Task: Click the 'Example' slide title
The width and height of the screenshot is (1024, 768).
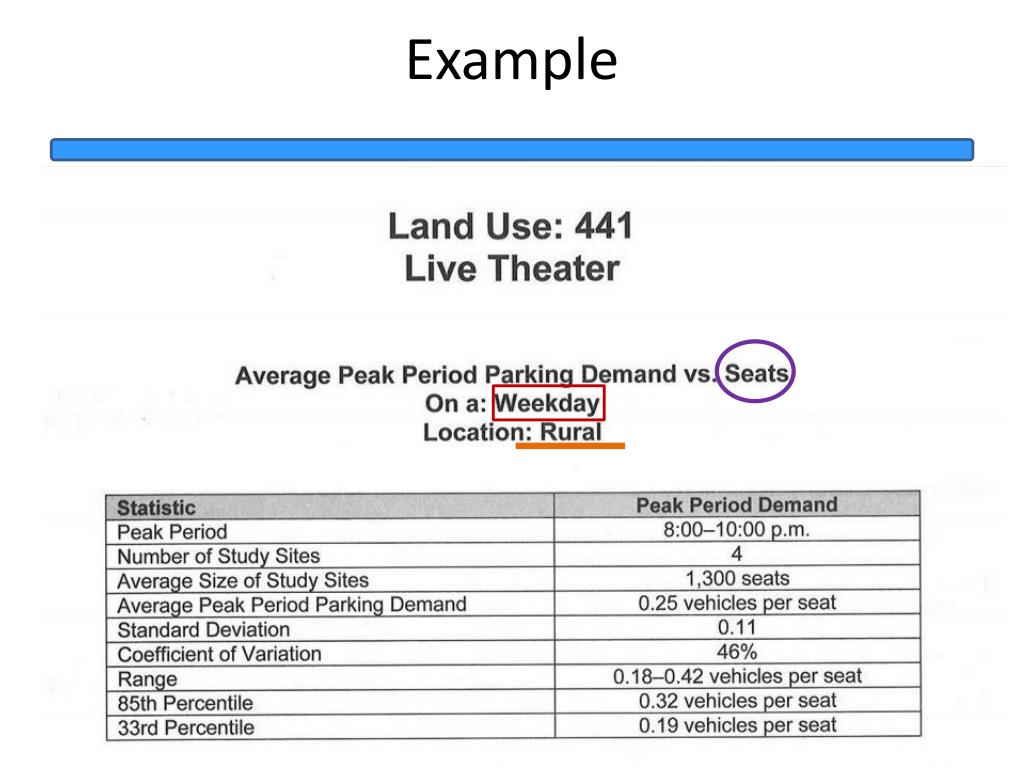Action: pos(512,60)
